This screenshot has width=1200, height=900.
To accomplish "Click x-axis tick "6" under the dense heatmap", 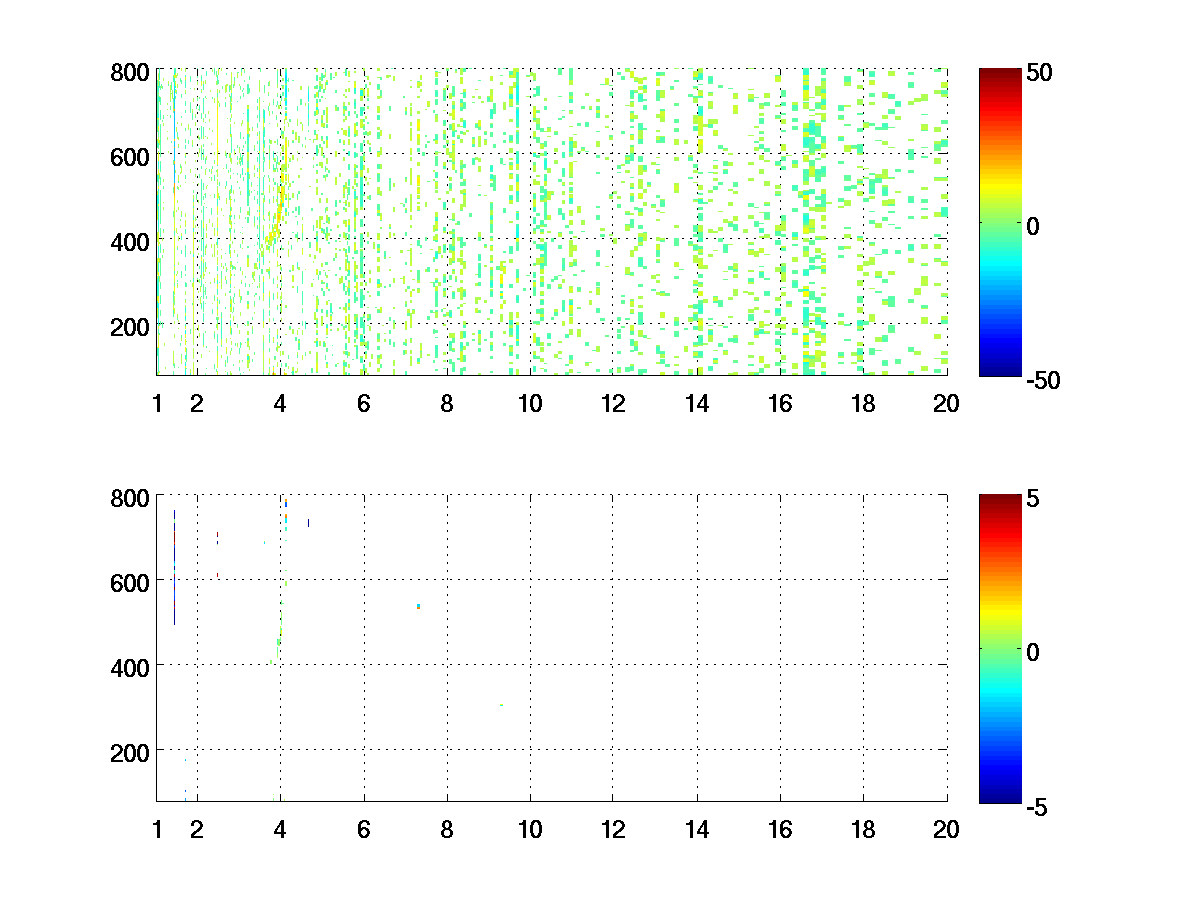I will pyautogui.click(x=363, y=404).
